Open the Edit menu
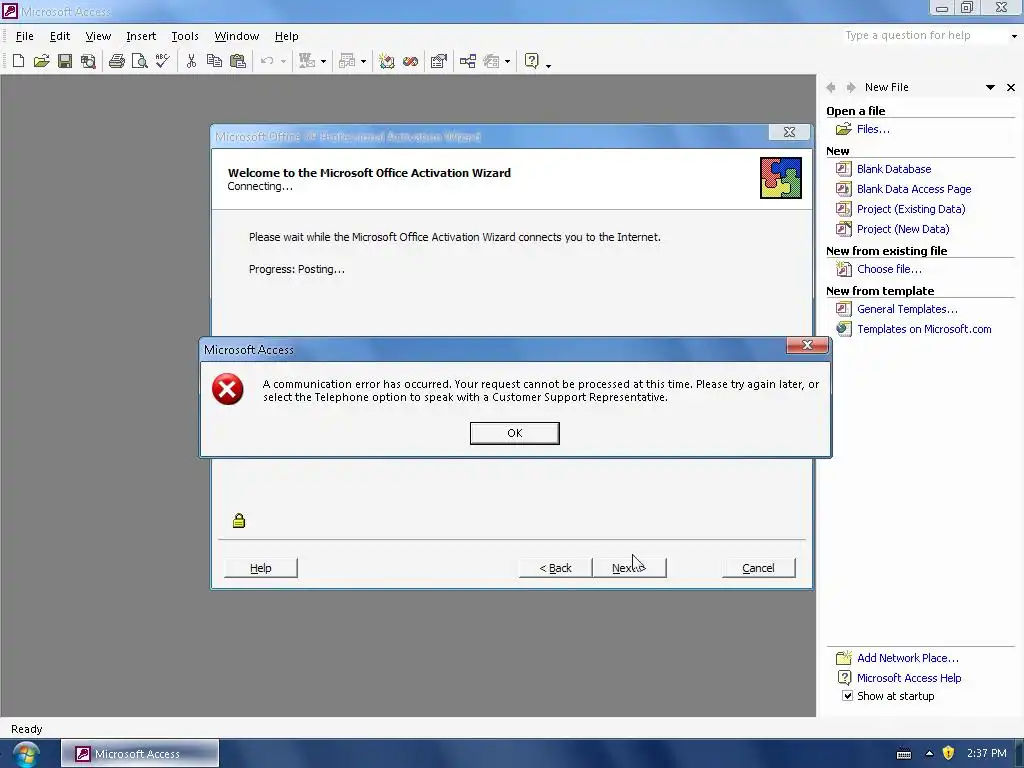This screenshot has width=1024, height=768. tap(59, 36)
